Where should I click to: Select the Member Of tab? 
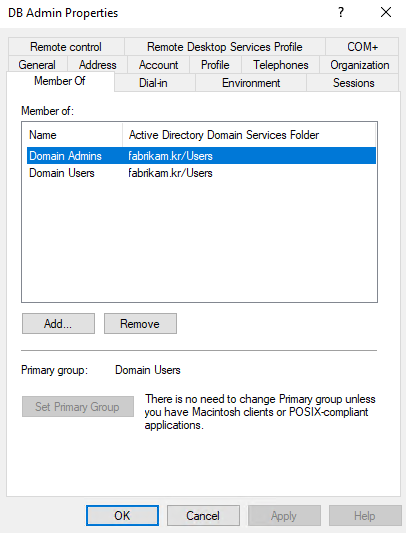(60, 81)
